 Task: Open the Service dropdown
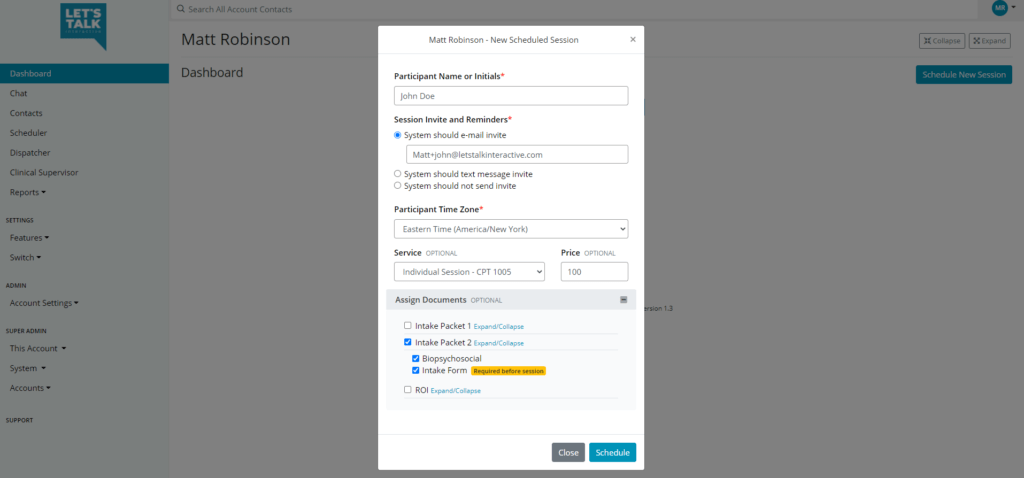pyautogui.click(x=470, y=272)
